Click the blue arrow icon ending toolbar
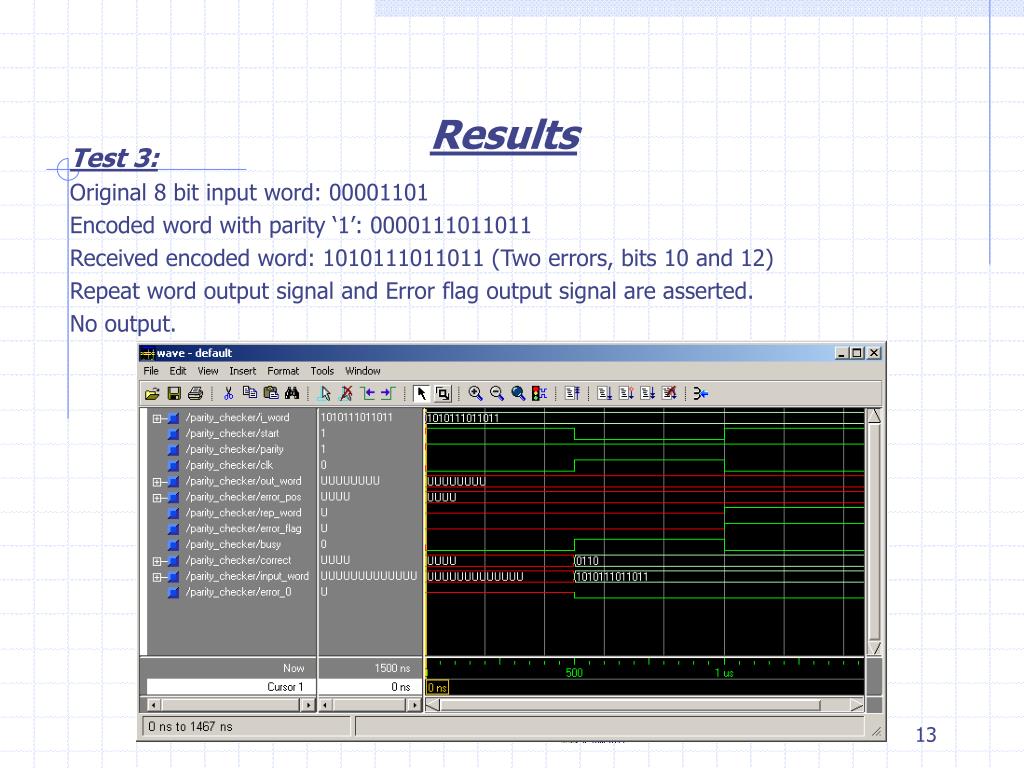The width and height of the screenshot is (1024, 768). [x=701, y=394]
